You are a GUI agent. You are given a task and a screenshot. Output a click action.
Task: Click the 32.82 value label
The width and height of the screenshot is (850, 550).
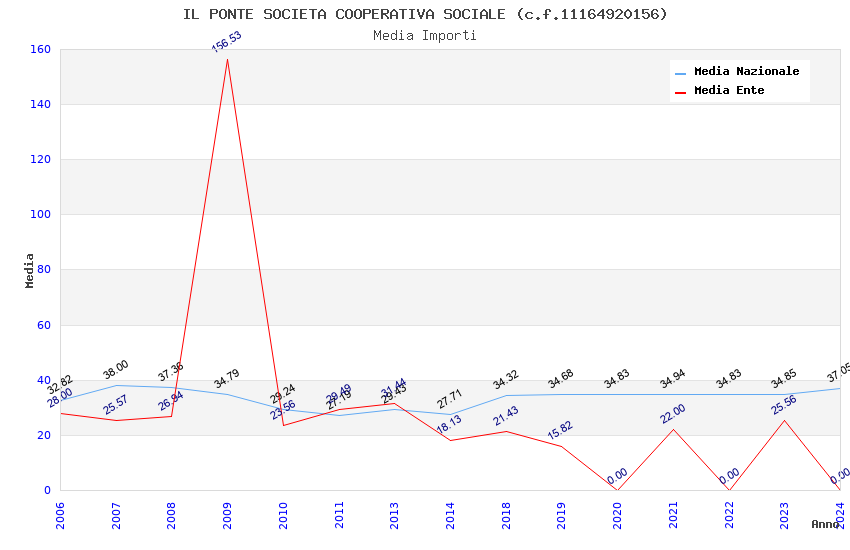[x=60, y=384]
